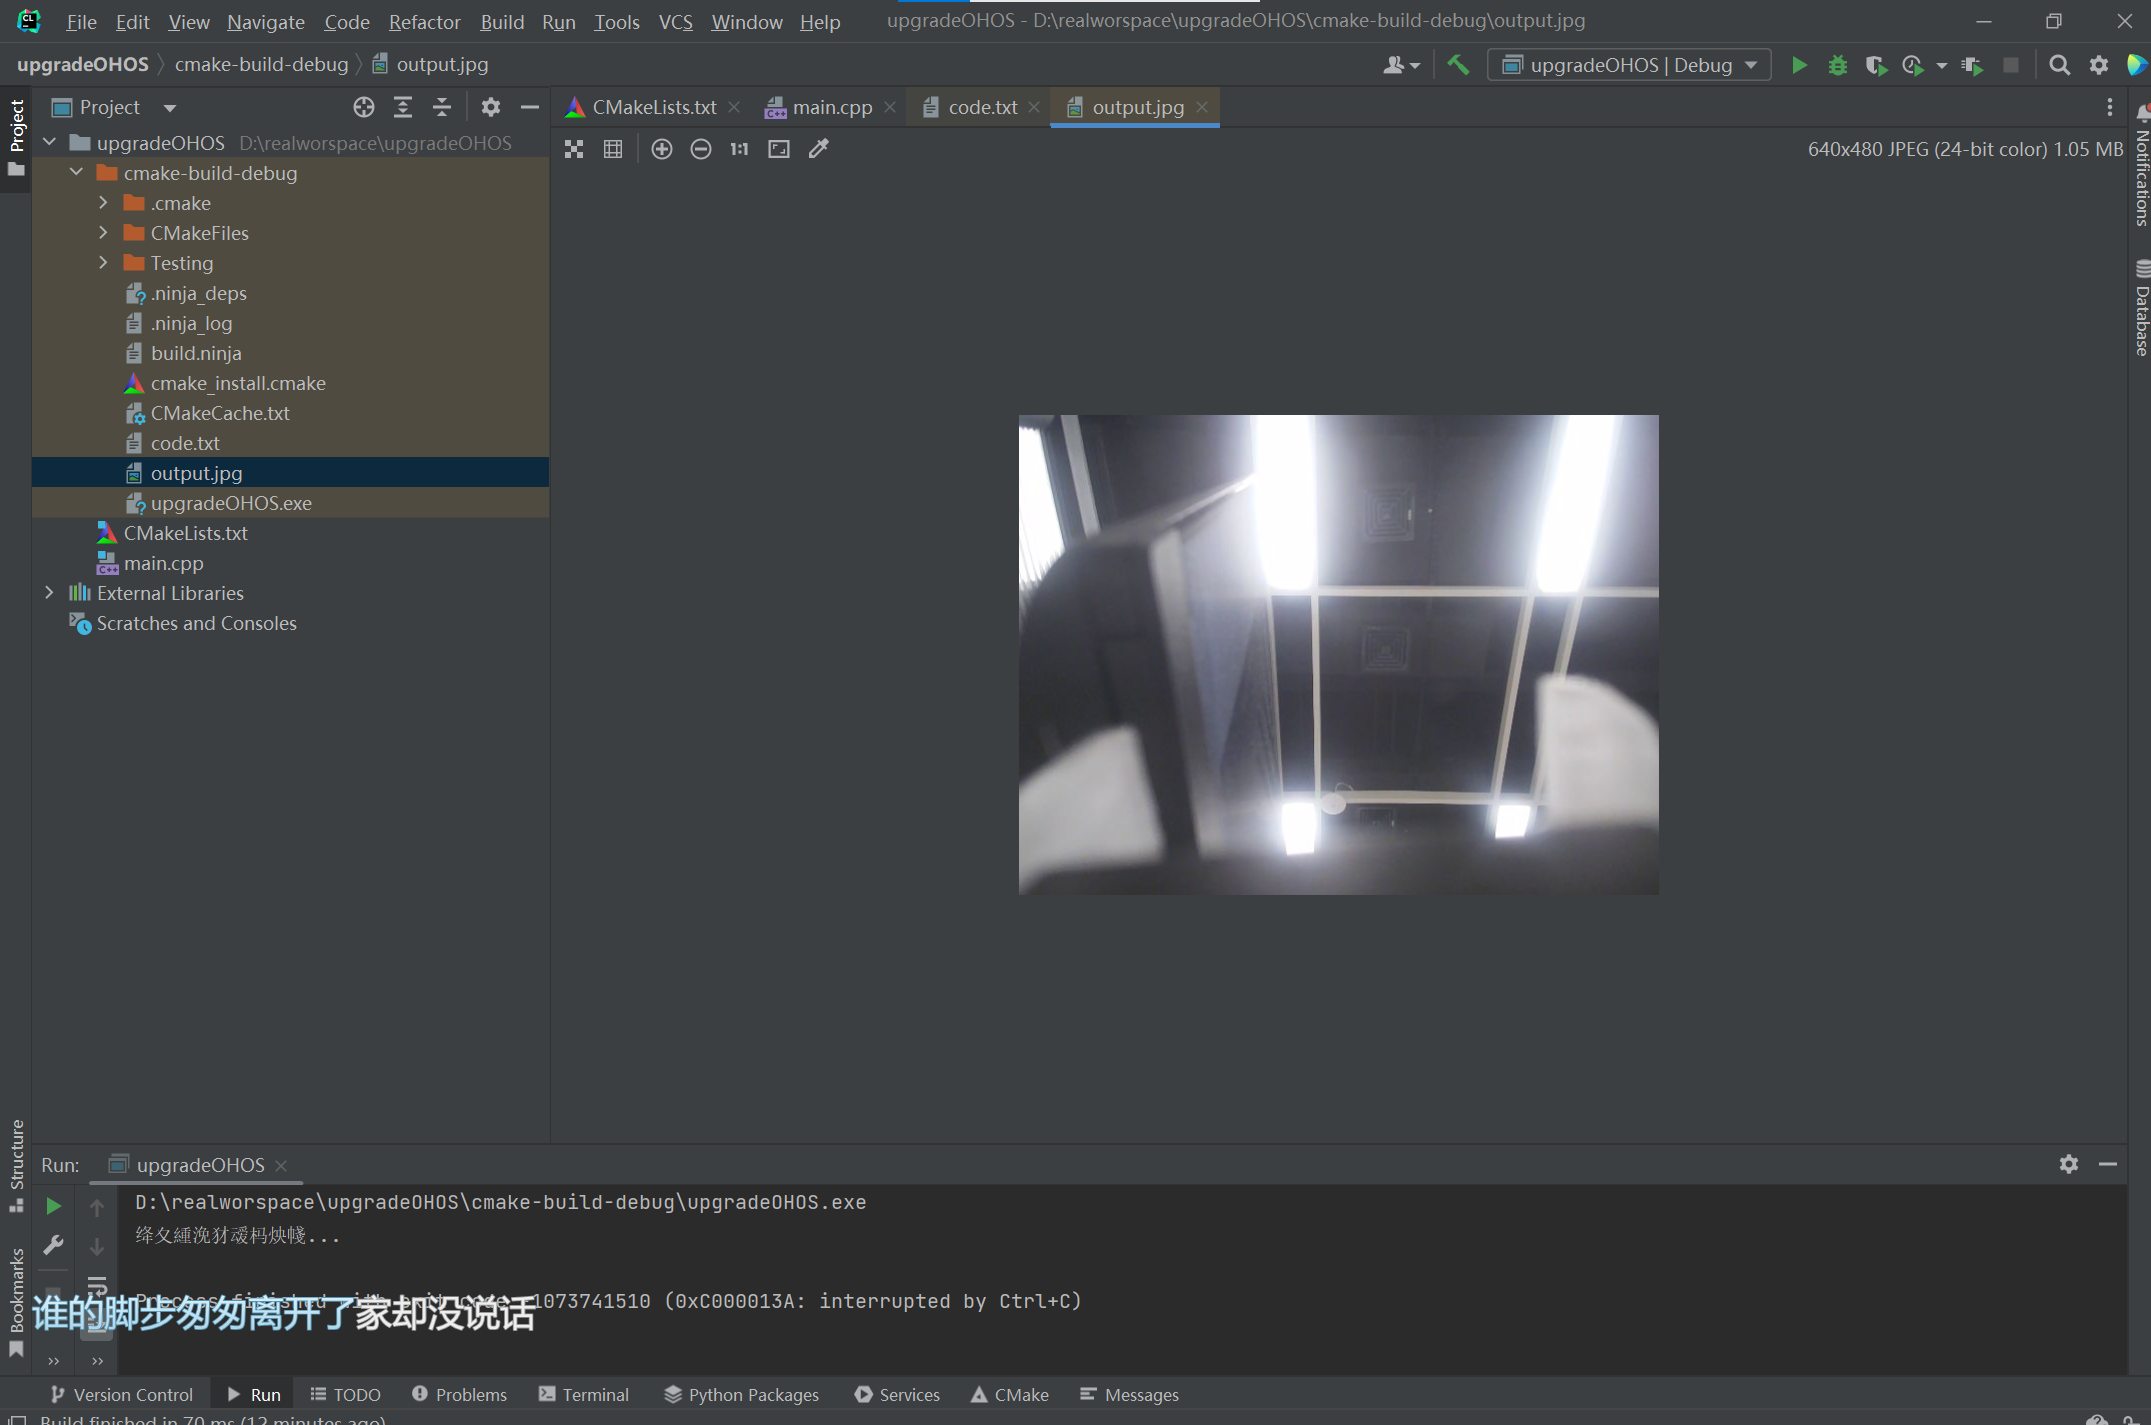Close the upgradeOHOS run tab
The width and height of the screenshot is (2151, 1425).
[281, 1166]
